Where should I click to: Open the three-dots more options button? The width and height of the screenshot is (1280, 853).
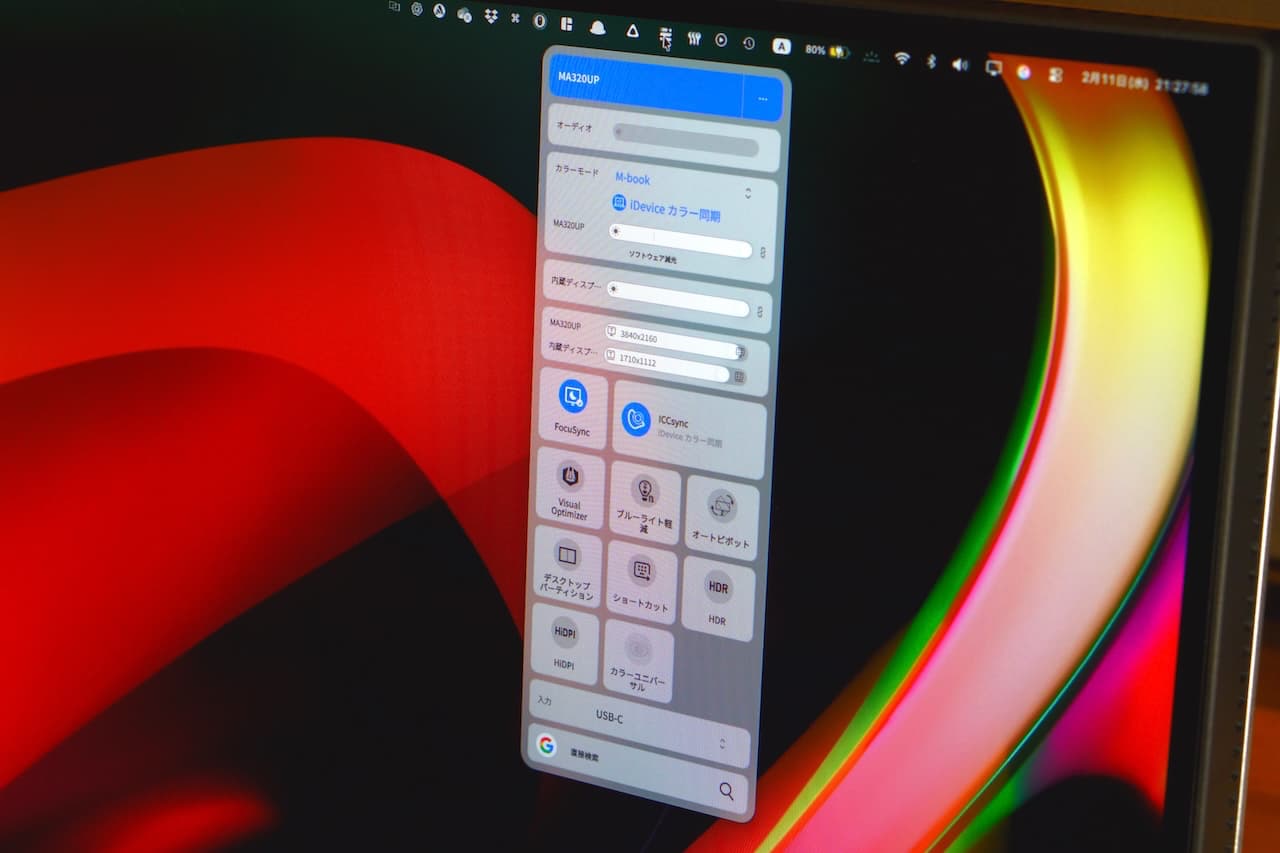point(763,99)
